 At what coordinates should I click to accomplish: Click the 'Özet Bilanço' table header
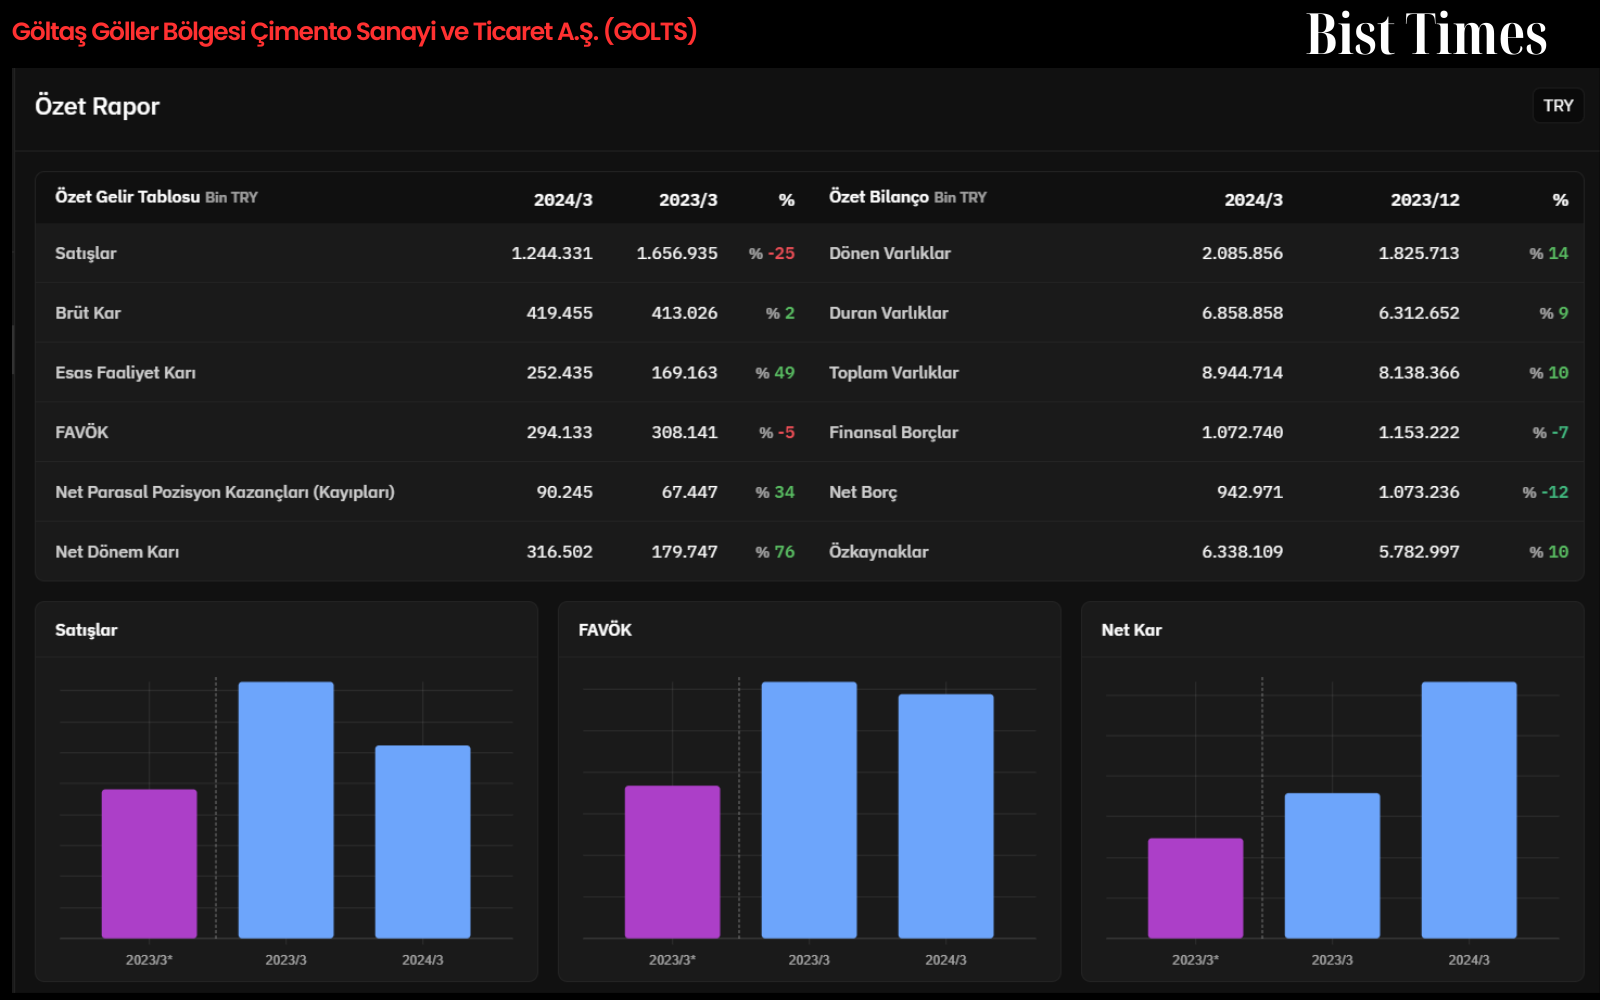pos(879,197)
